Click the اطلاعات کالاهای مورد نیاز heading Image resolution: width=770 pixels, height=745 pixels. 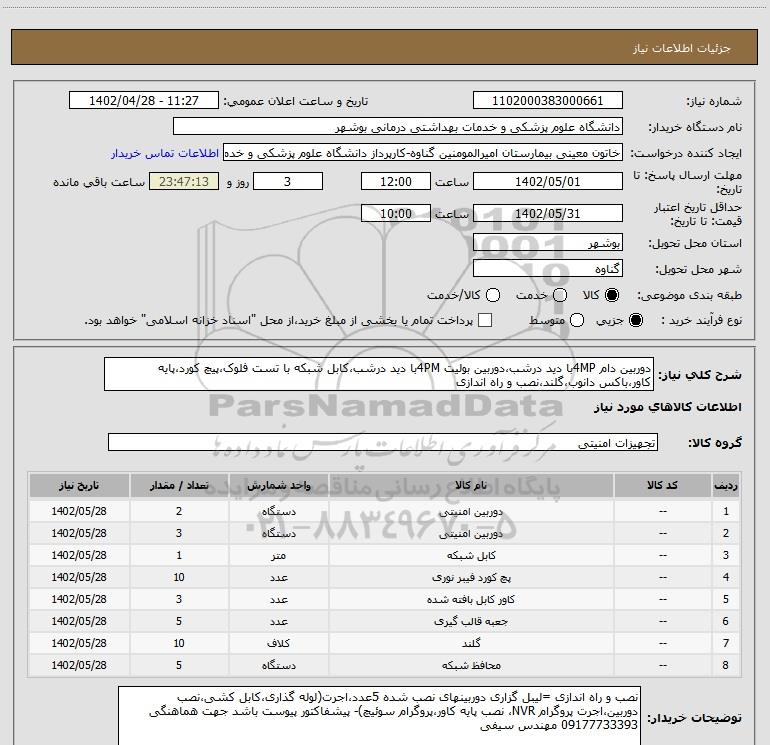tap(667, 407)
